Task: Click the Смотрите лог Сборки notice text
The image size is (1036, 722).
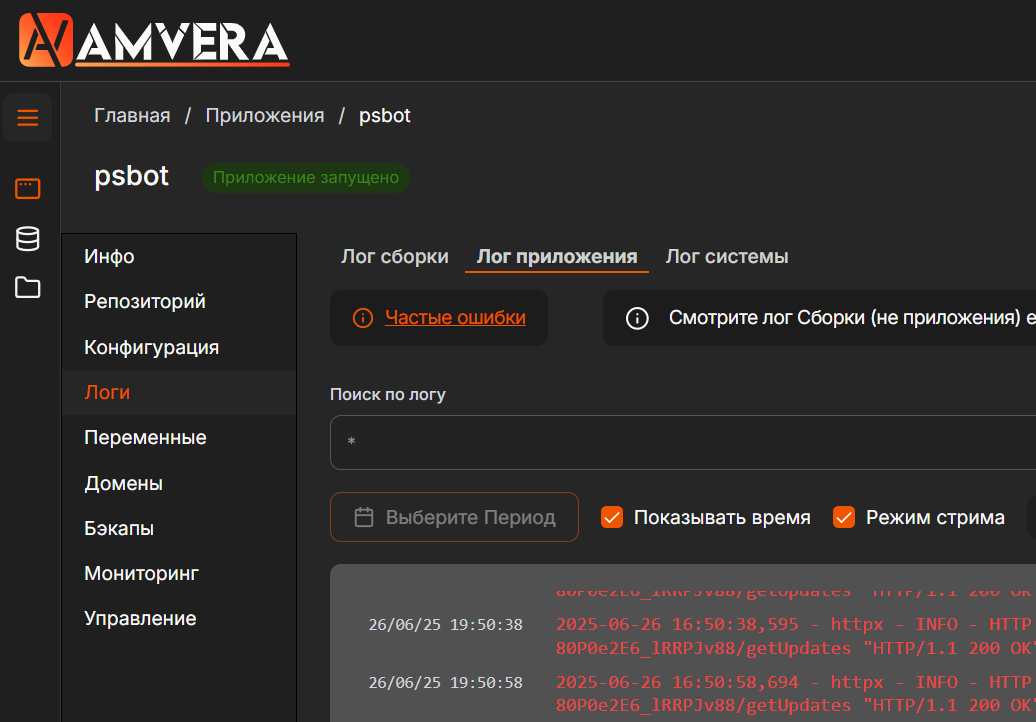Action: [x=852, y=318]
